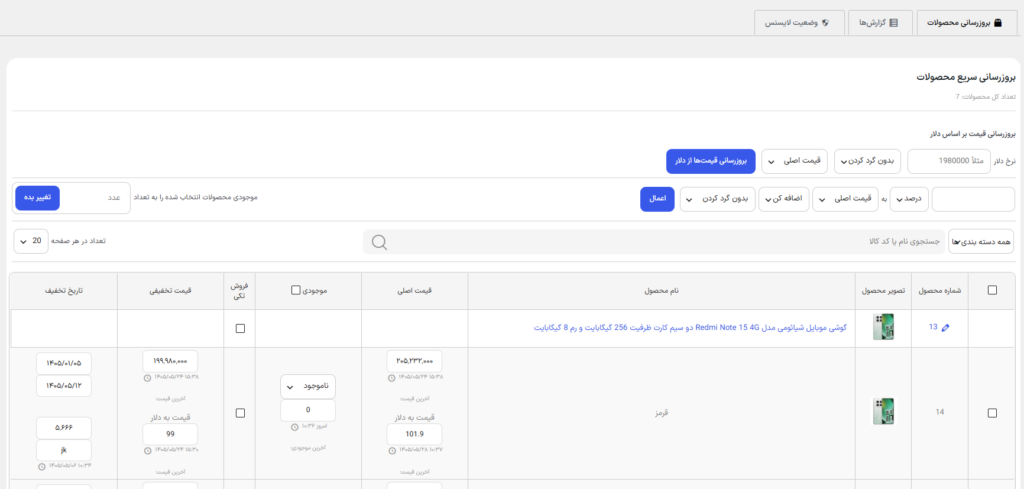Image resolution: width=1024 pixels, height=489 pixels.
Task: Open the همه دسته بندی‌ها category dropdown
Action: coord(981,242)
